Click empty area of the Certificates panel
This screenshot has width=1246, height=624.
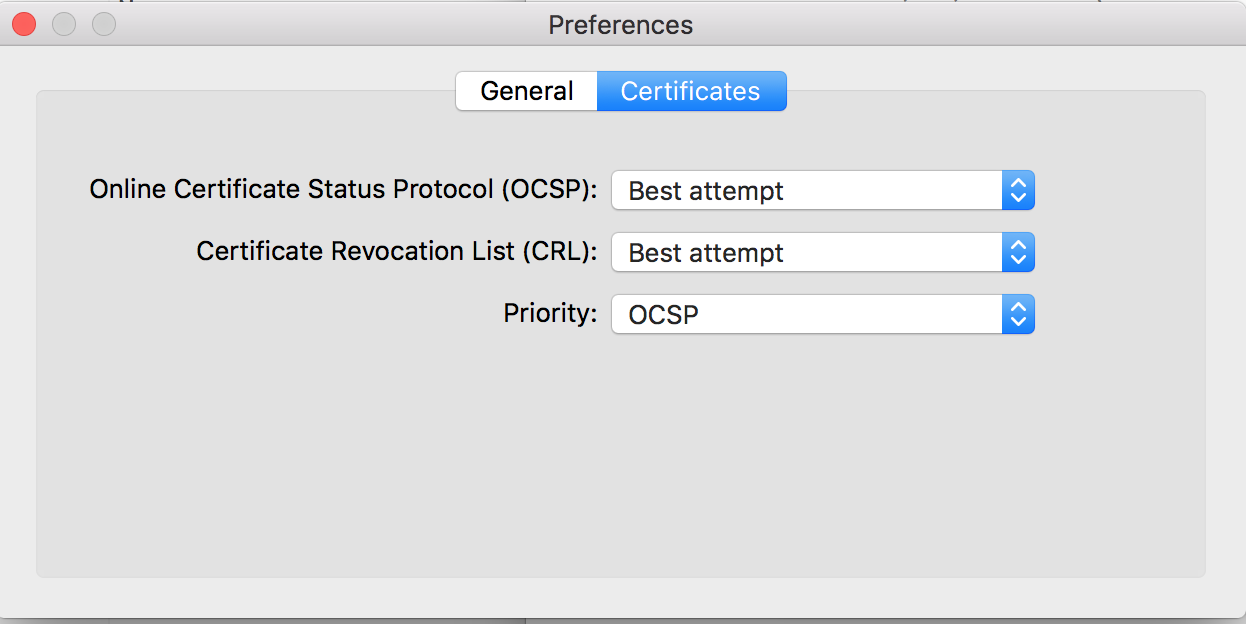(x=620, y=460)
